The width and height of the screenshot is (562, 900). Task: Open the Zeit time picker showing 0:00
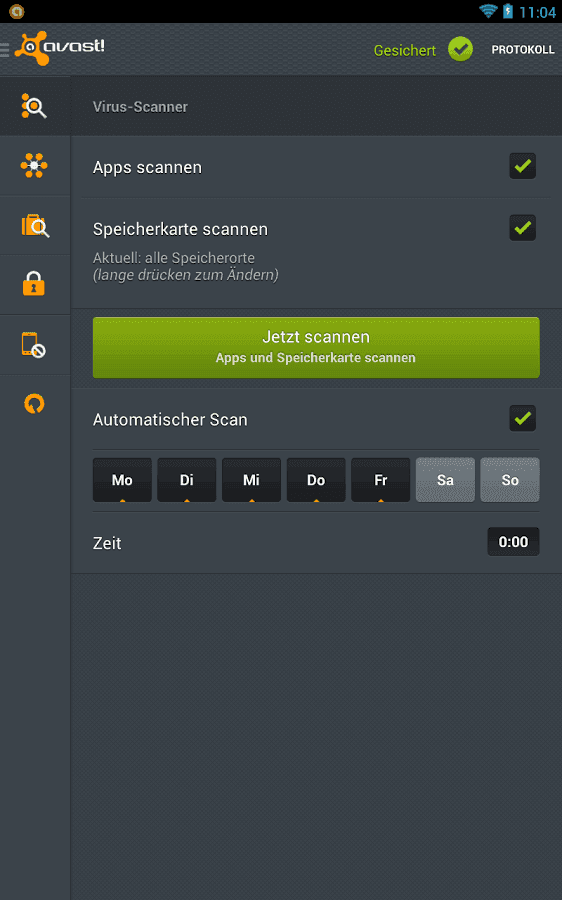(513, 542)
